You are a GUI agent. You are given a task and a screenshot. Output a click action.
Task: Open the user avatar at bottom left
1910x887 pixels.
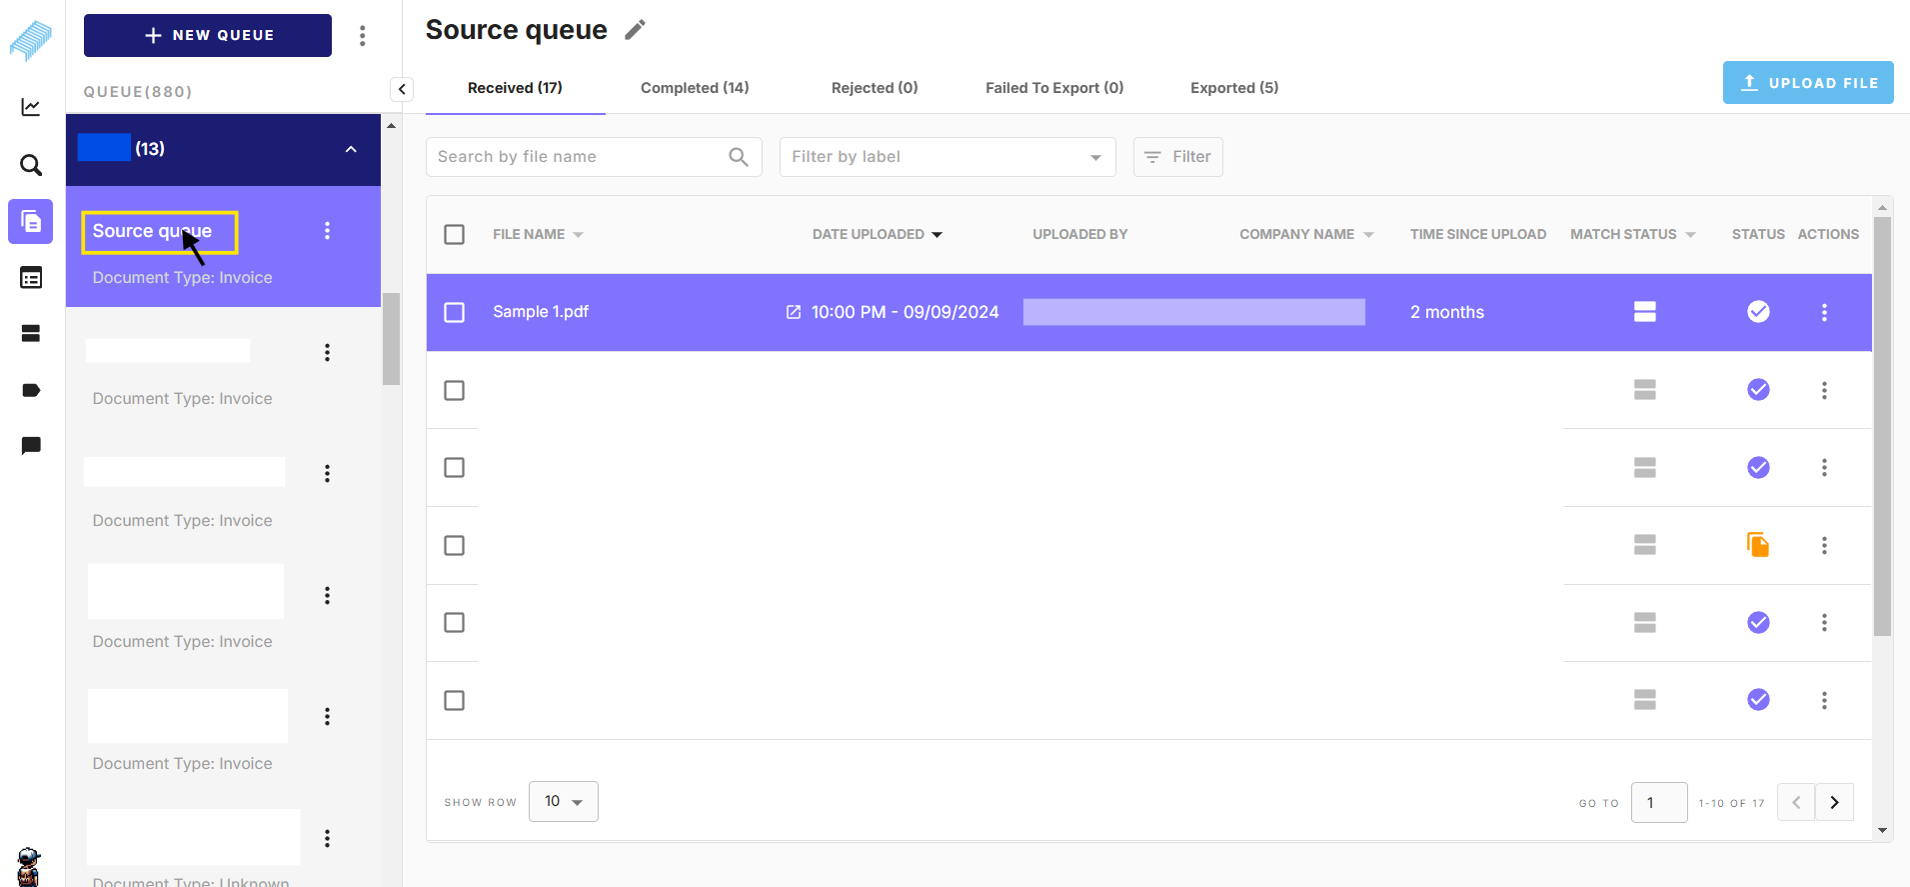(x=29, y=867)
